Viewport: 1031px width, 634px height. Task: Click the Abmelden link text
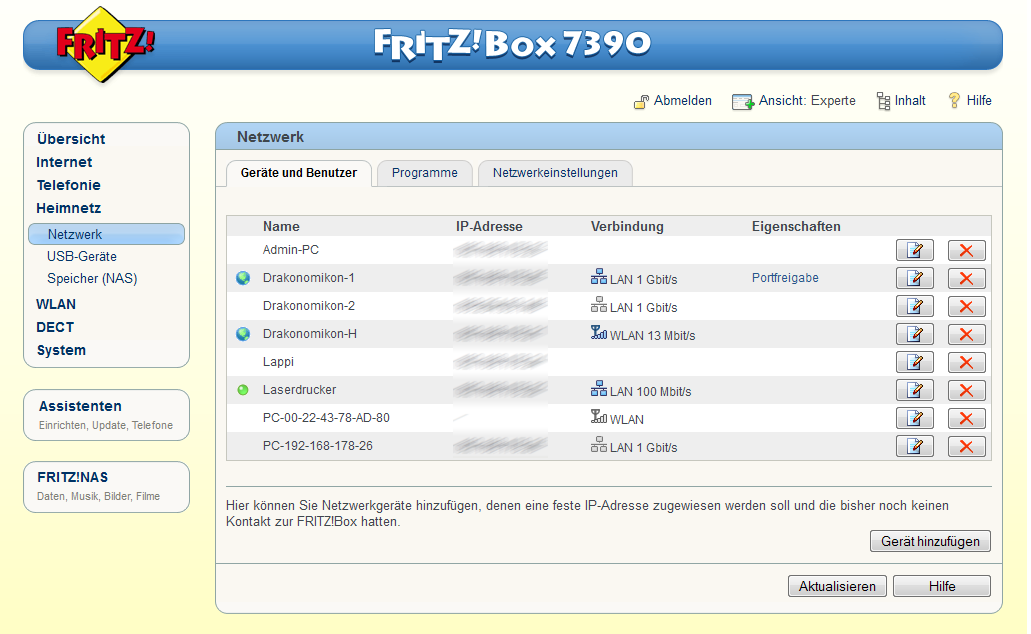683,101
